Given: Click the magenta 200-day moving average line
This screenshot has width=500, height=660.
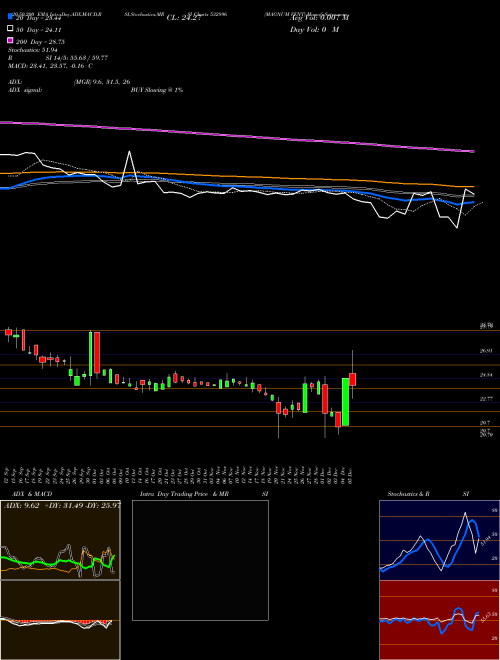Looking at the screenshot, I should (237, 135).
